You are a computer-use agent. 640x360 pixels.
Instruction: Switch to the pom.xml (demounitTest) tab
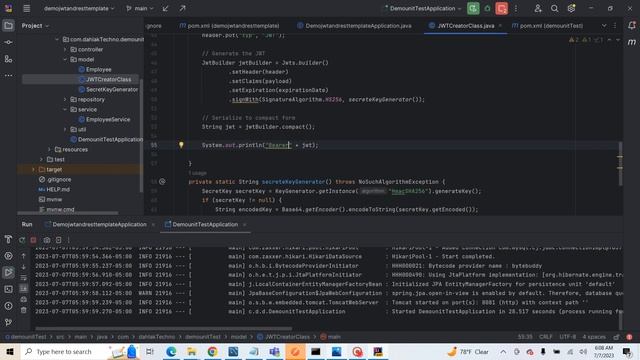point(547,26)
